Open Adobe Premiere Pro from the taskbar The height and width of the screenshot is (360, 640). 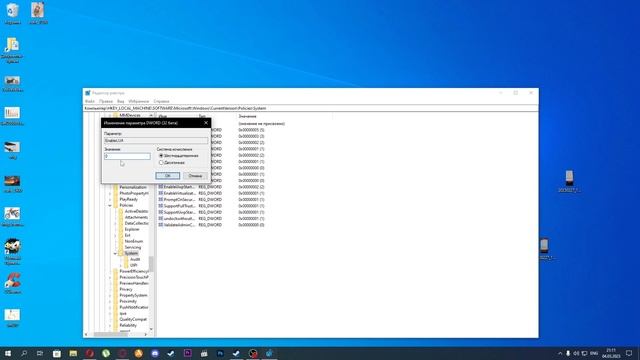187,353
